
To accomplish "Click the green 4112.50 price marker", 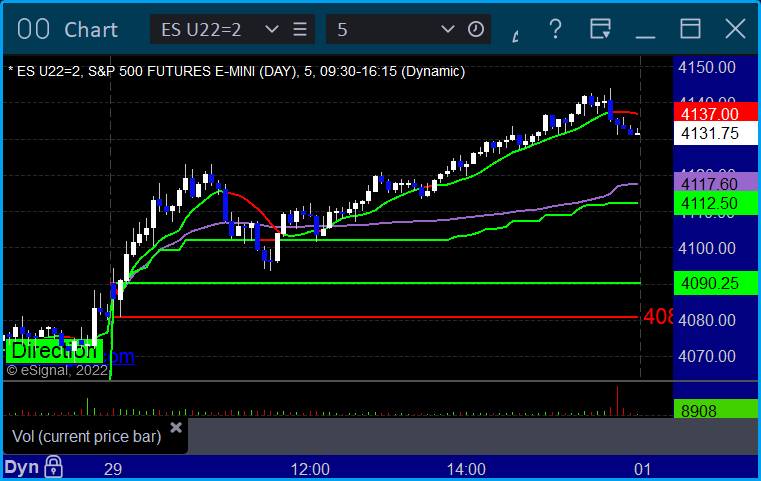I will tap(715, 202).
